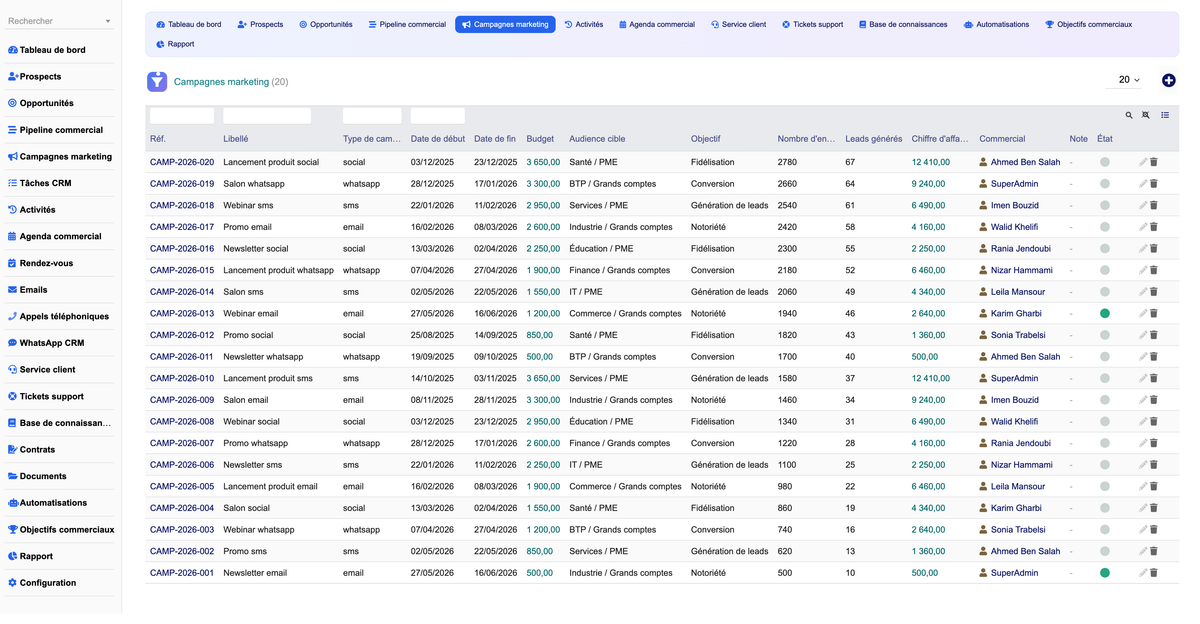The image size is (1200, 624).
Task: Click the Type de campagne filter field
Action: click(372, 116)
